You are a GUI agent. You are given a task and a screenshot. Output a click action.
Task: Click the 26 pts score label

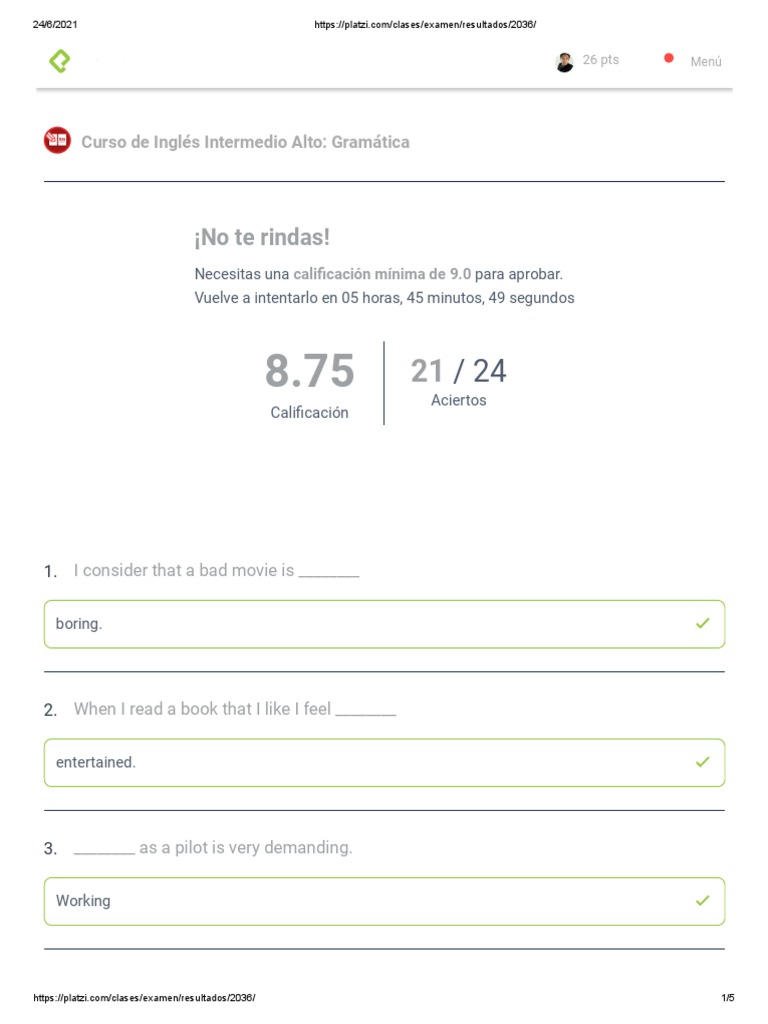601,59
